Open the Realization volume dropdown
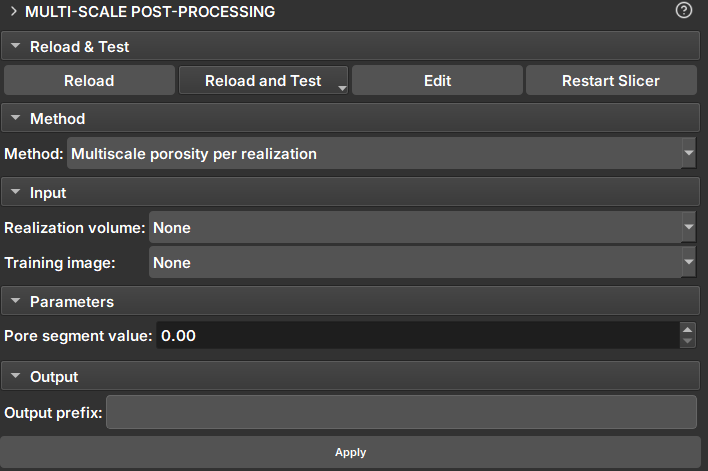The width and height of the screenshot is (708, 471). [688, 228]
